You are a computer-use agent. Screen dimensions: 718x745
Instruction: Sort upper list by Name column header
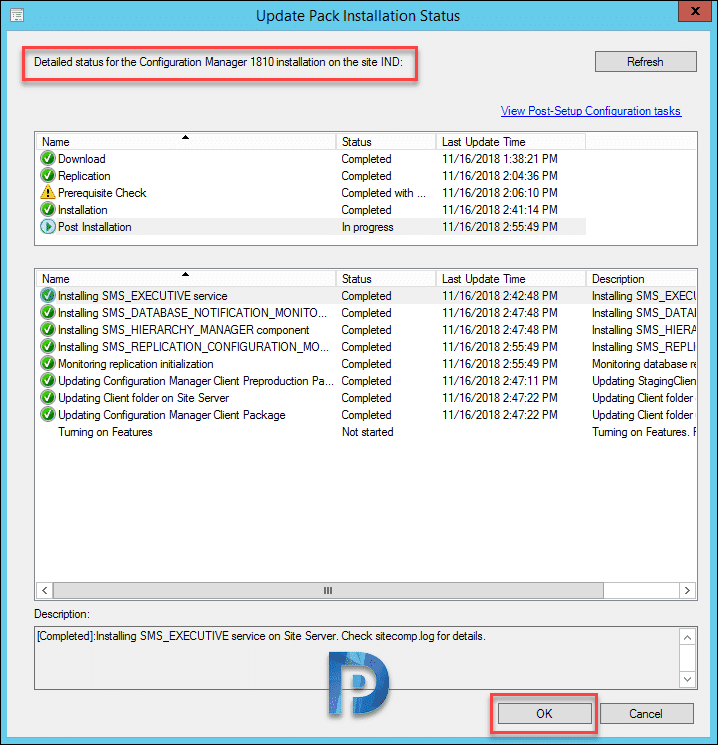coord(186,142)
